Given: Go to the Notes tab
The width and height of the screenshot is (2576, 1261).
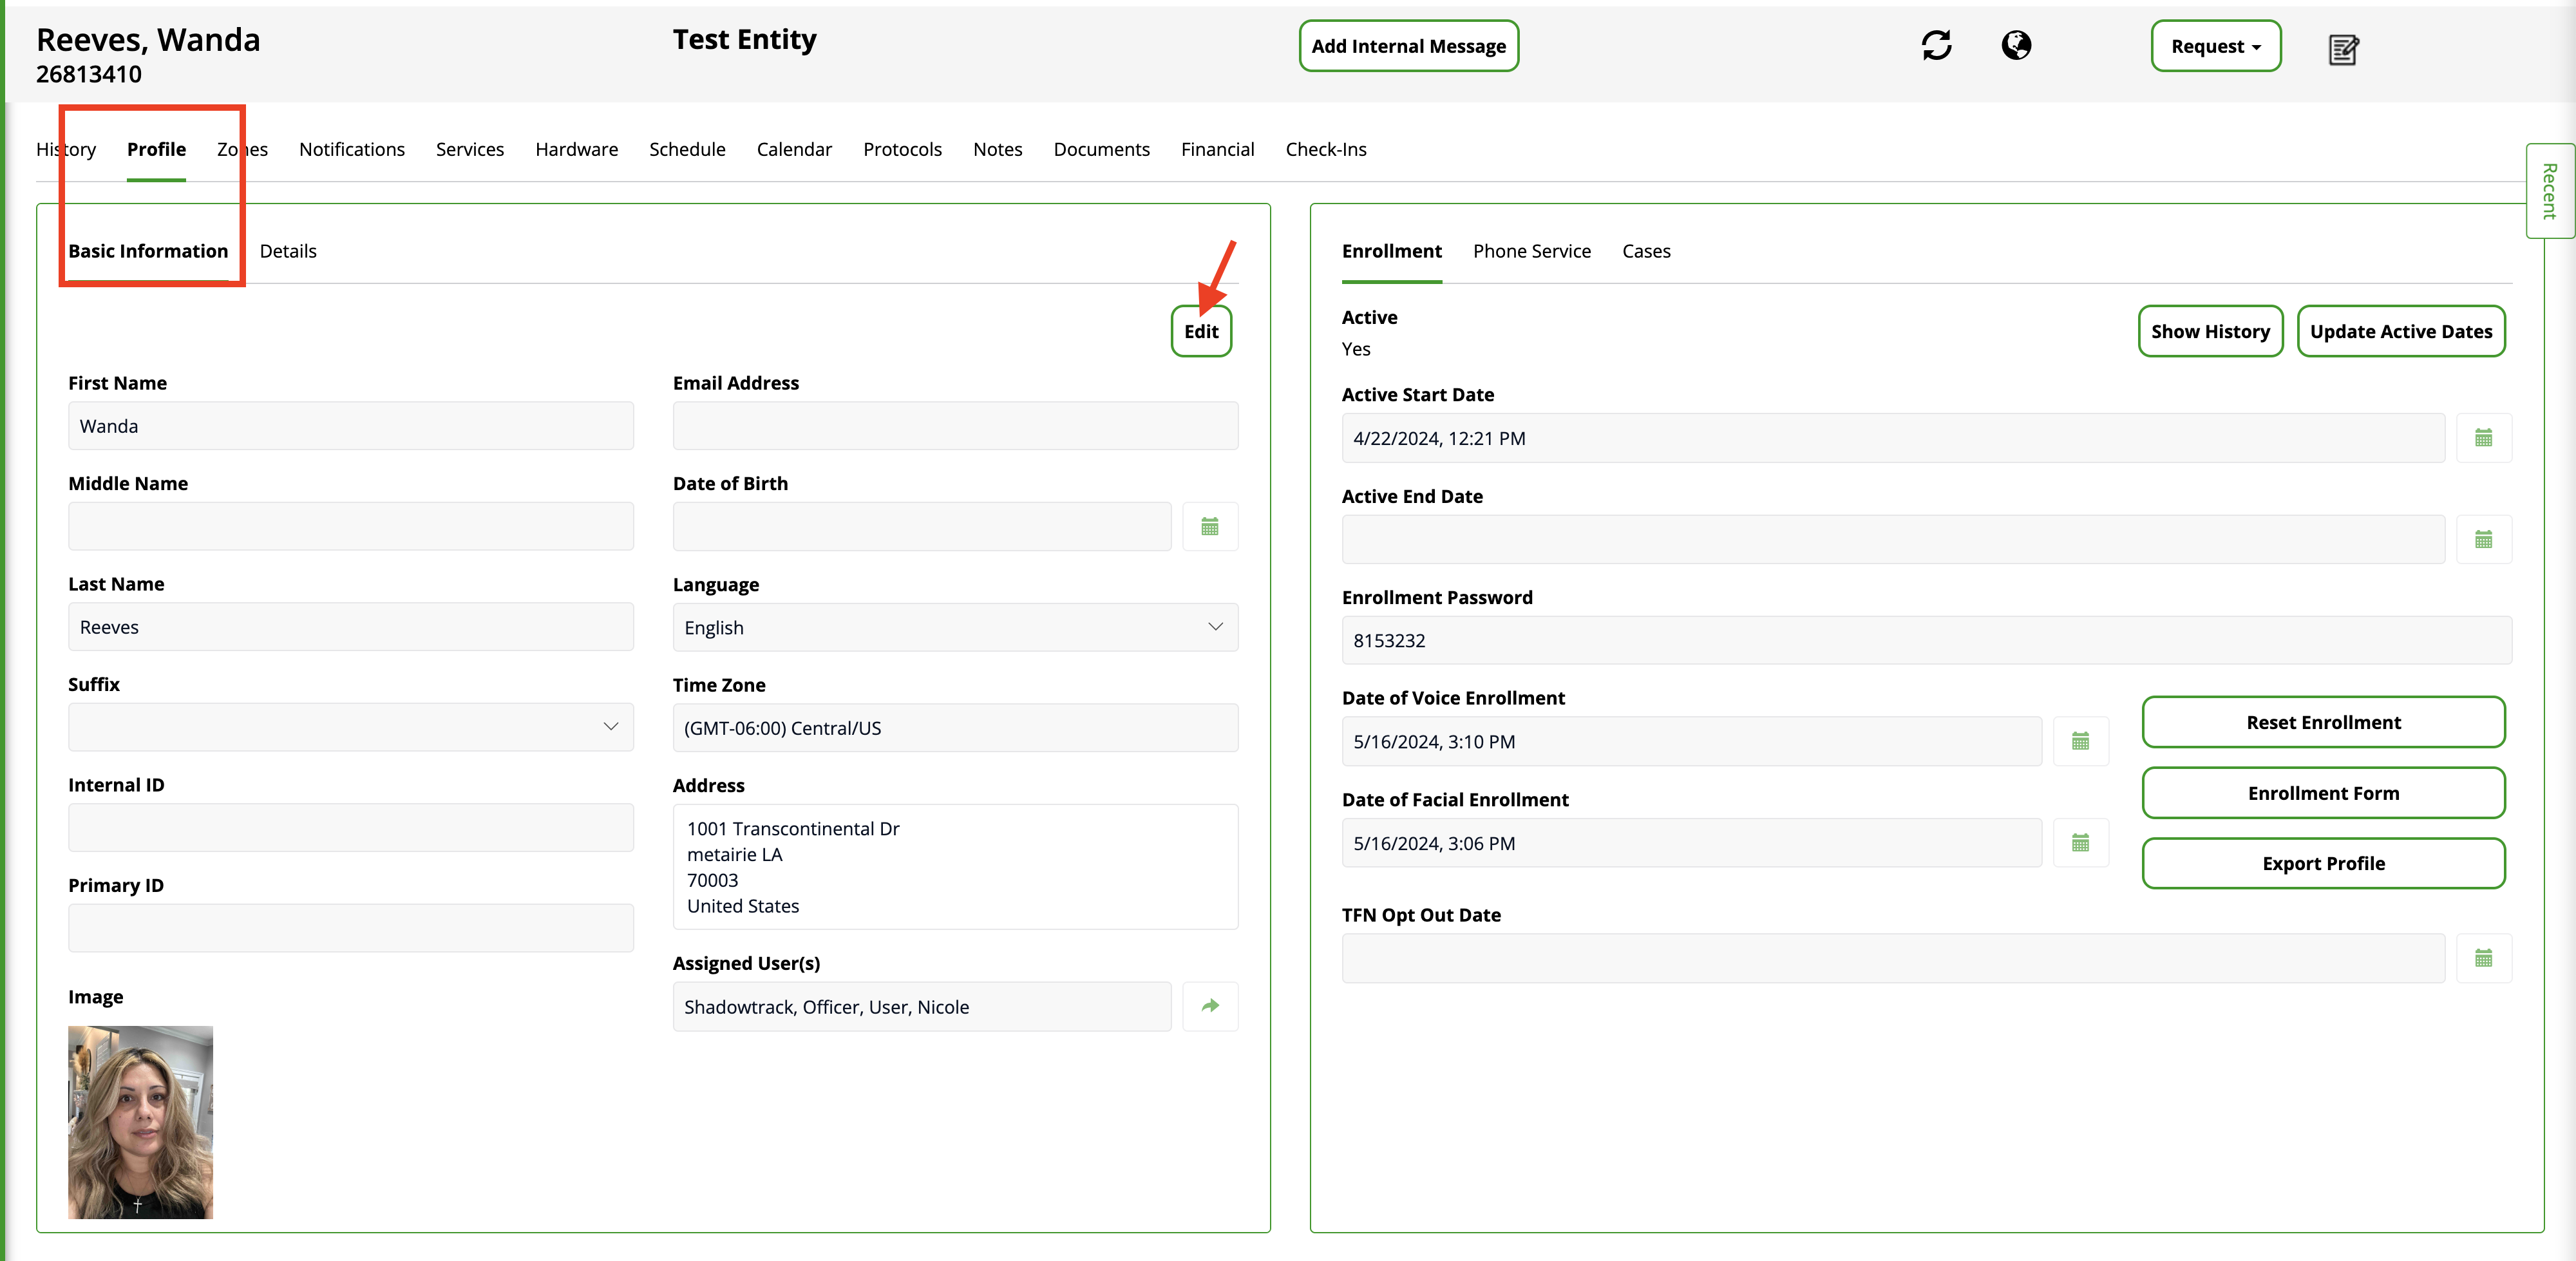Looking at the screenshot, I should tap(997, 149).
